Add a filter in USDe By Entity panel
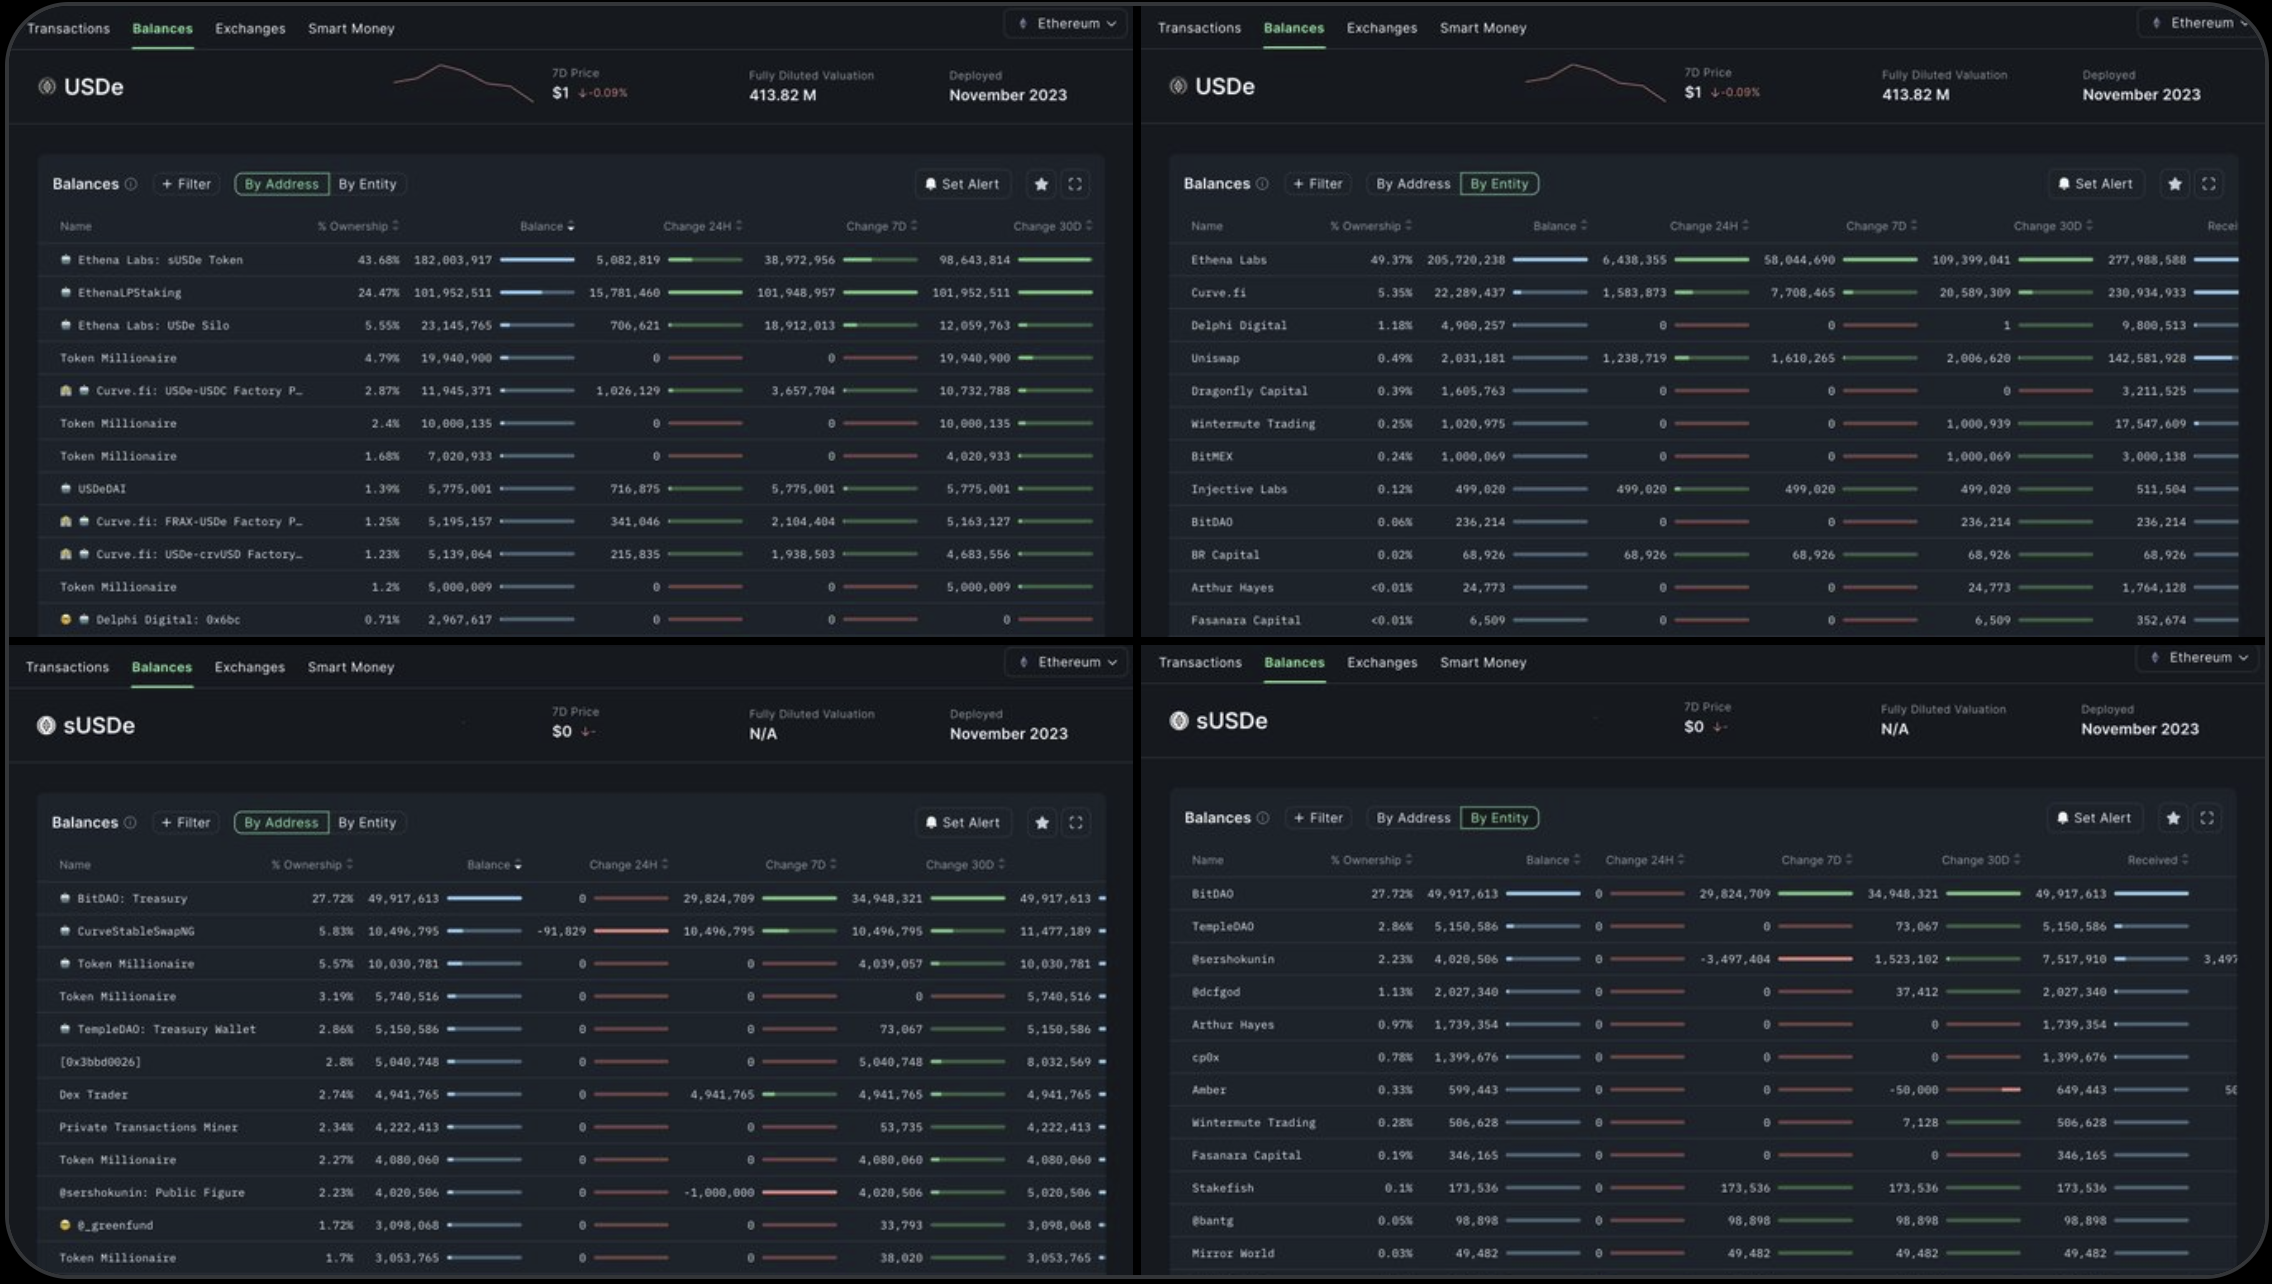 1318,184
